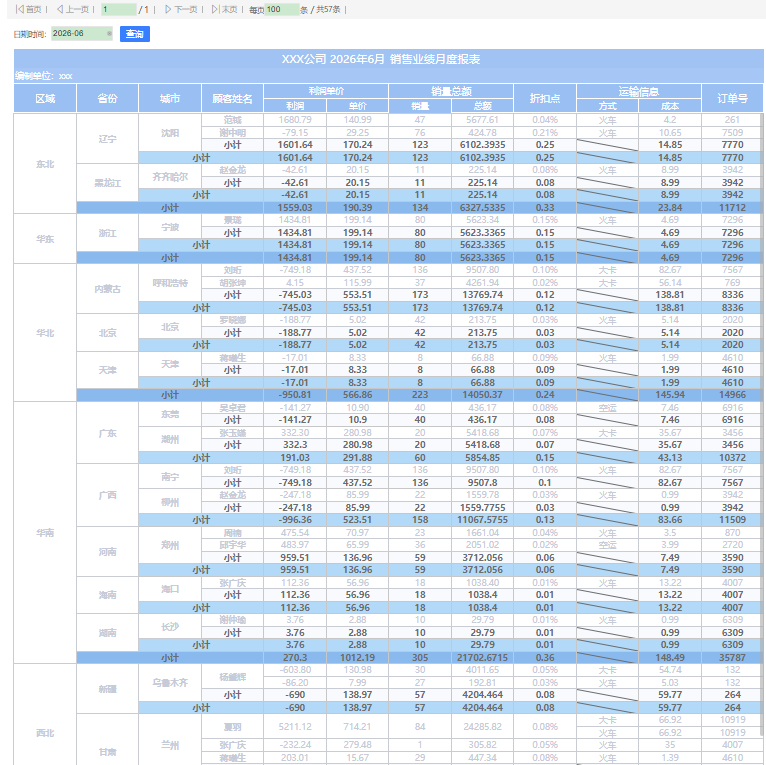Click the 利润单价 header group
The image size is (766, 765).
coord(326,91)
